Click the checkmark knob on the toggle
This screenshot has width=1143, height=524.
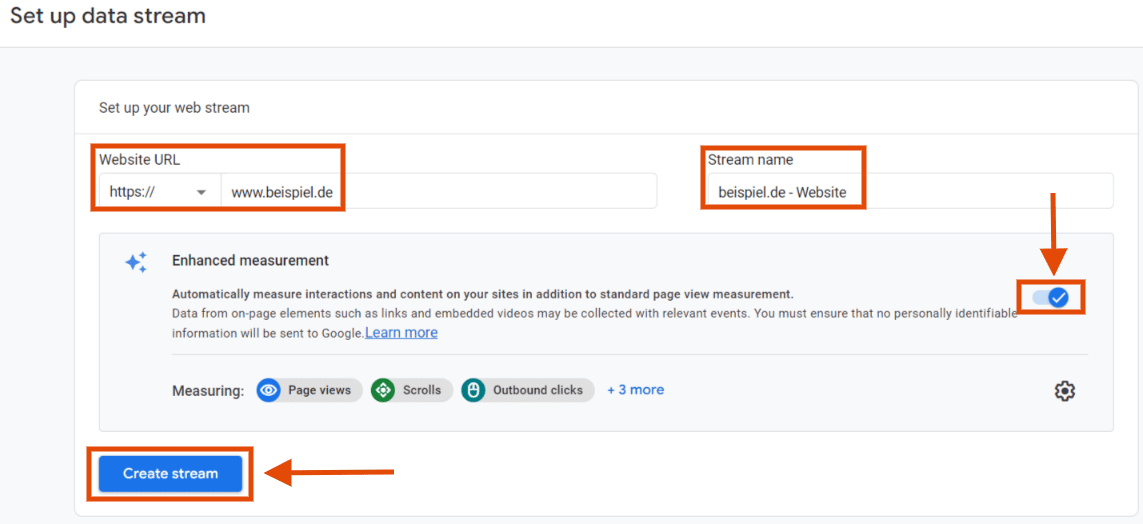(x=1058, y=297)
